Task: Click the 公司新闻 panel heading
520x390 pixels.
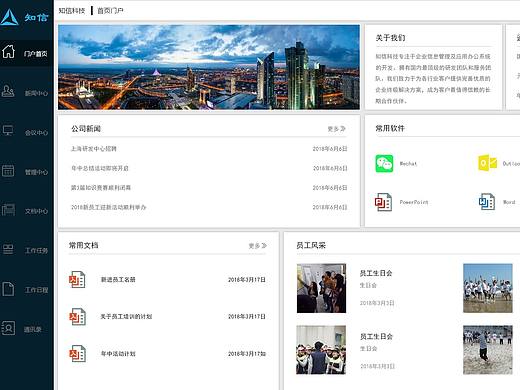Action: click(x=86, y=128)
